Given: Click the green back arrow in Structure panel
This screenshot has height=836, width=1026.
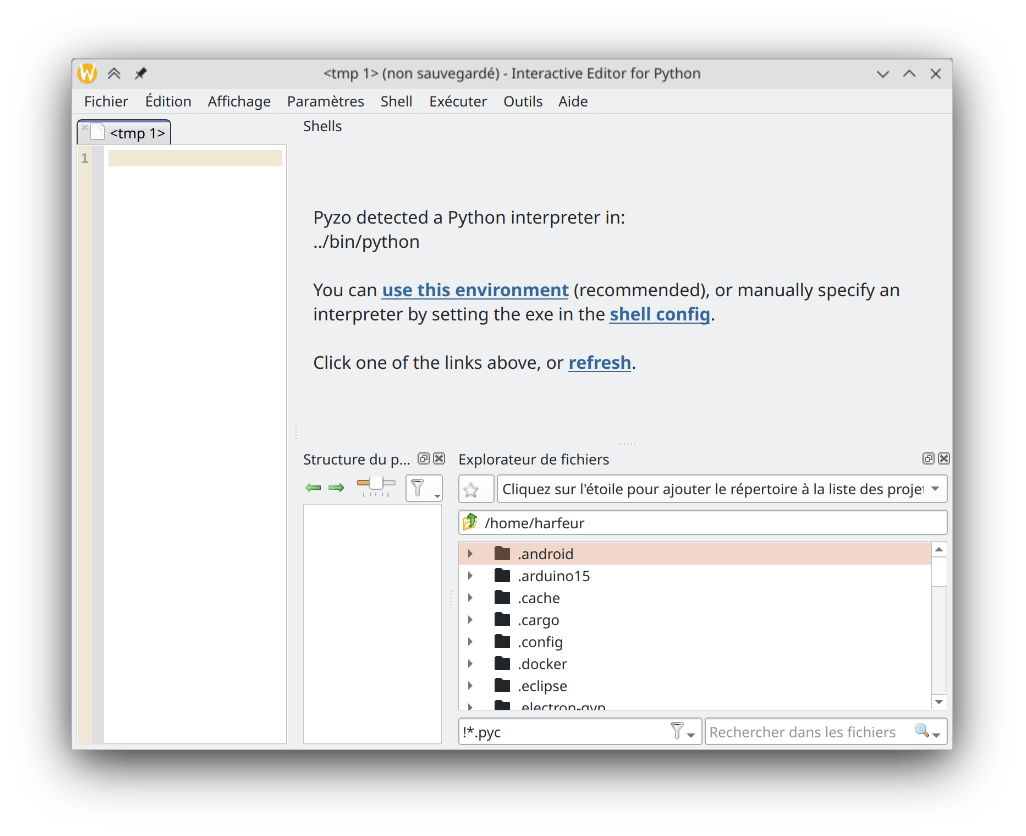Looking at the screenshot, I should point(313,488).
